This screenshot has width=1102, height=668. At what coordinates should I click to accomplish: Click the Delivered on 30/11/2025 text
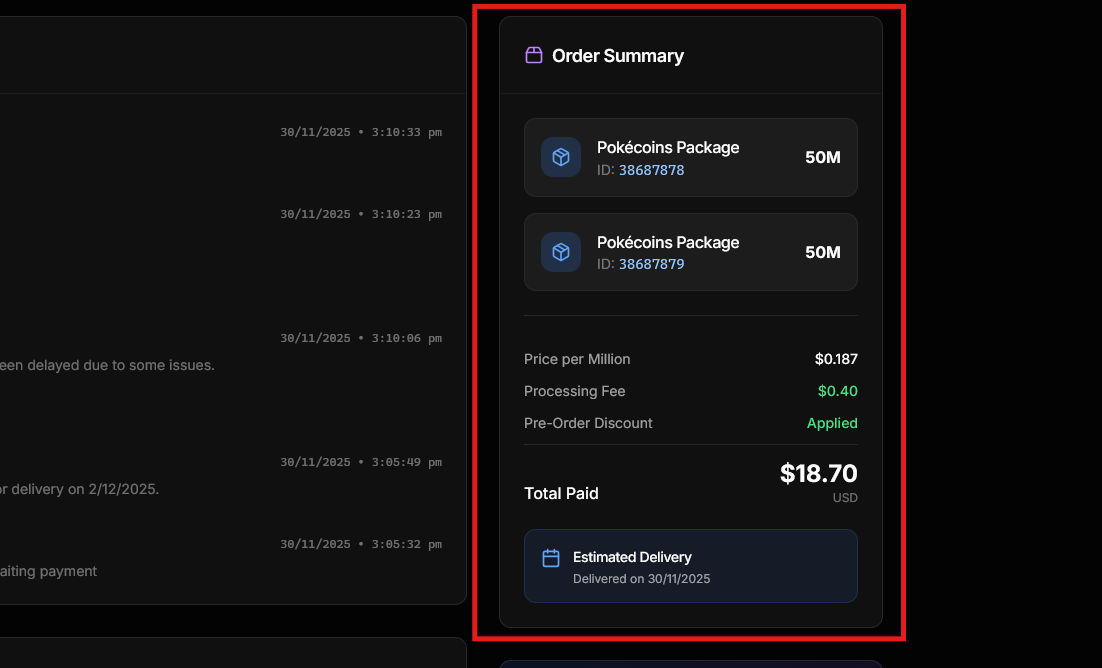tap(641, 579)
